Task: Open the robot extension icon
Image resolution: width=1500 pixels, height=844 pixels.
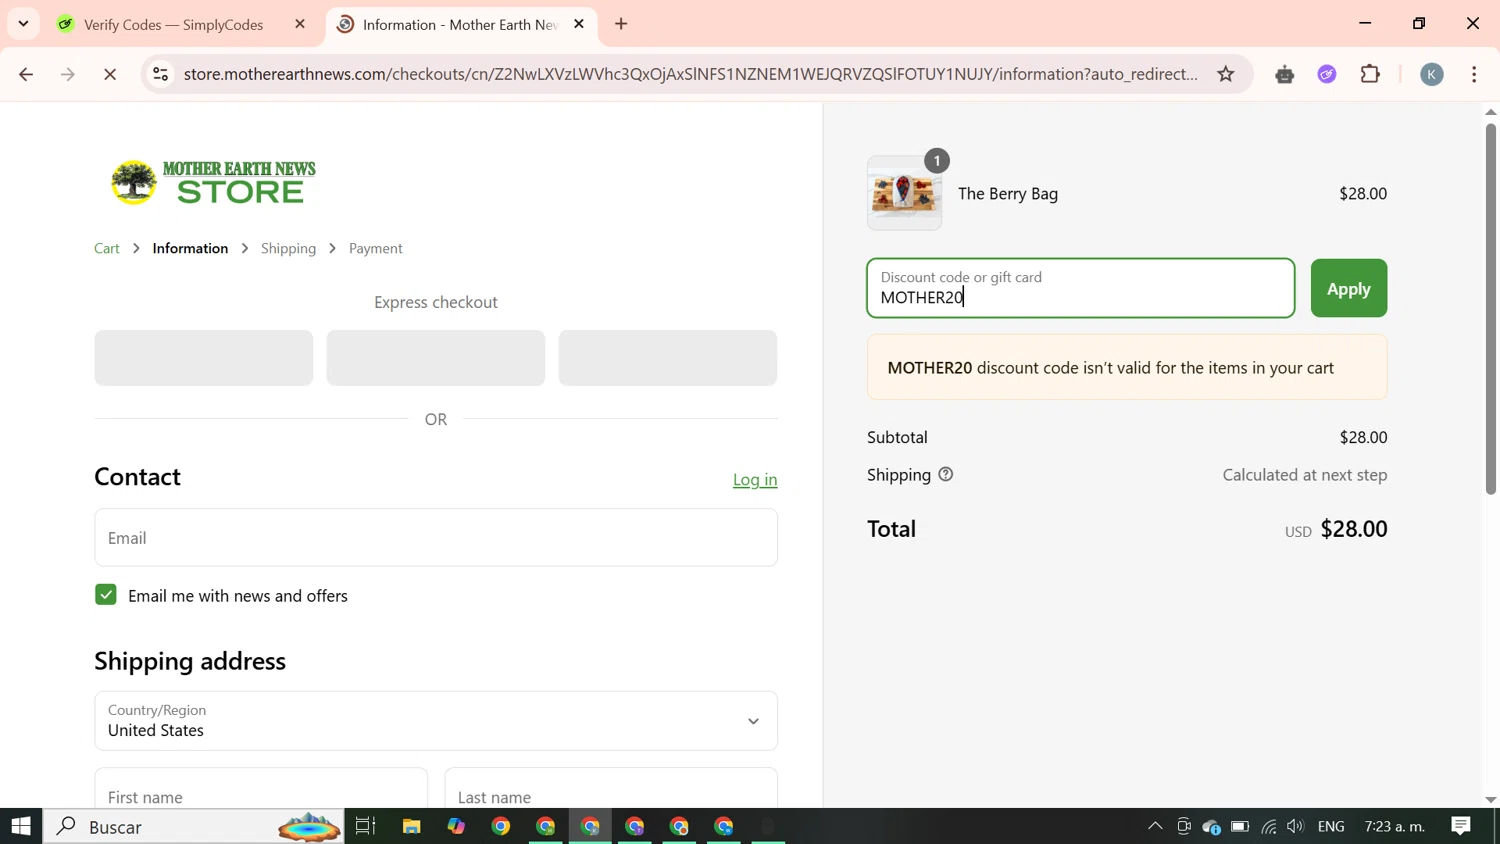Action: click(1285, 74)
